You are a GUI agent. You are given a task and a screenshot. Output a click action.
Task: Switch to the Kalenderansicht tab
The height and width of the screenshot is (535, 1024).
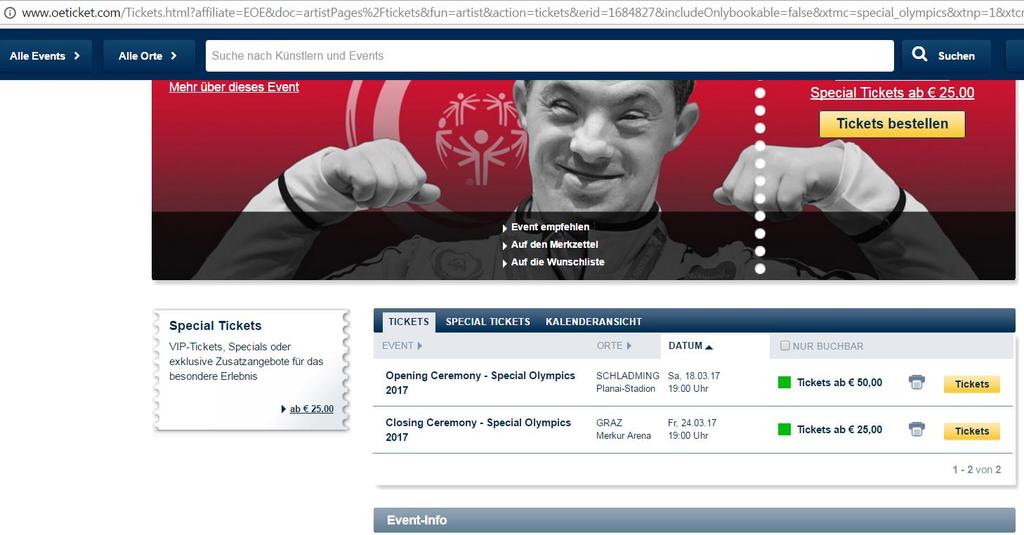[594, 321]
